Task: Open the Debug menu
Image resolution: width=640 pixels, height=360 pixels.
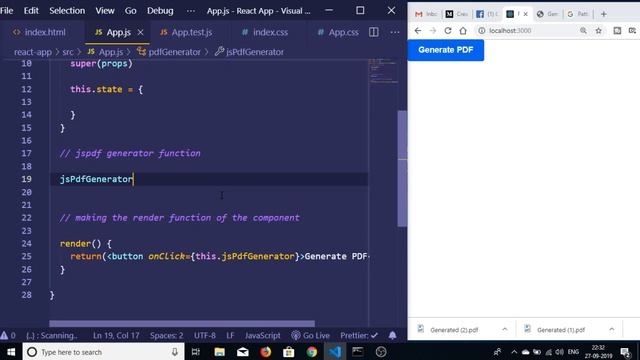Action: [x=160, y=11]
